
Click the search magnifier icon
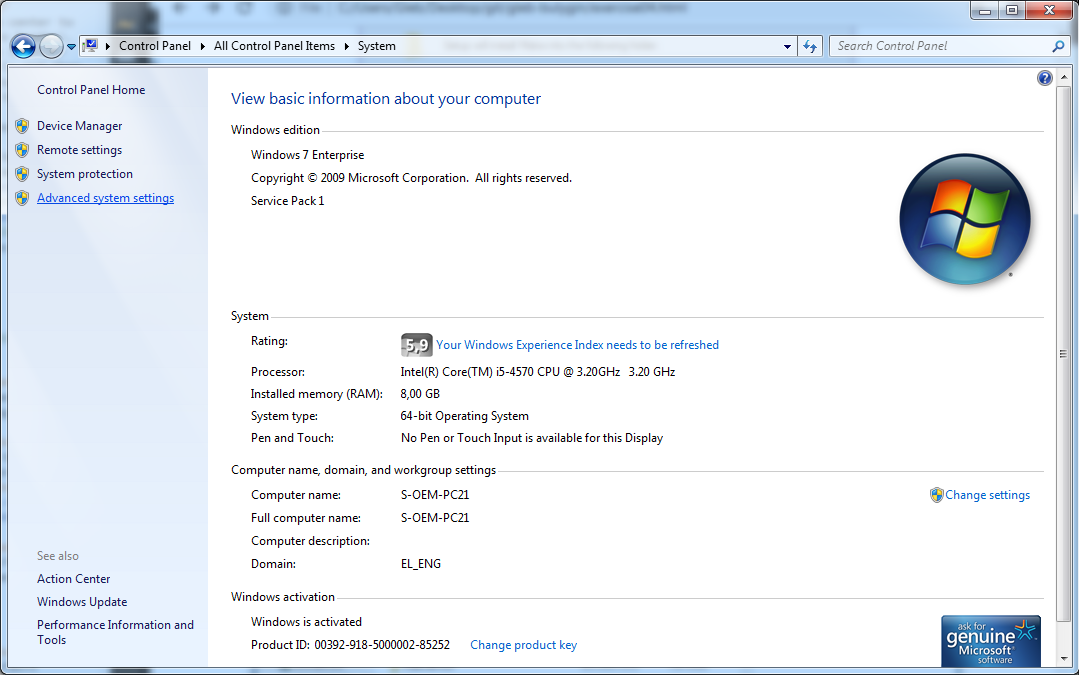click(x=1058, y=46)
